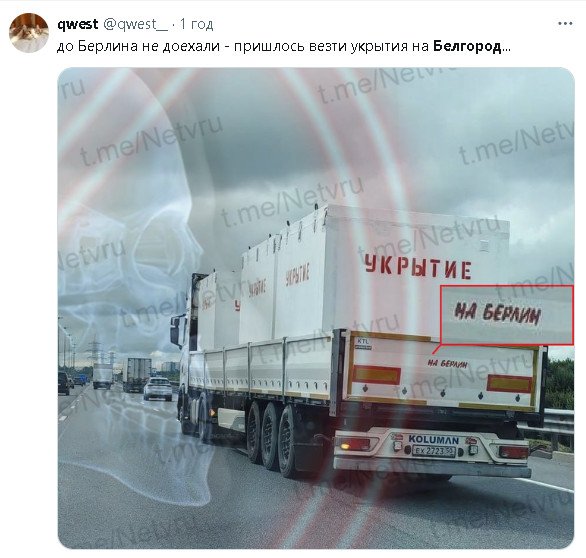The height and width of the screenshot is (558, 586).
Task: Open qwest's profile avatar picture
Action: click(x=29, y=33)
